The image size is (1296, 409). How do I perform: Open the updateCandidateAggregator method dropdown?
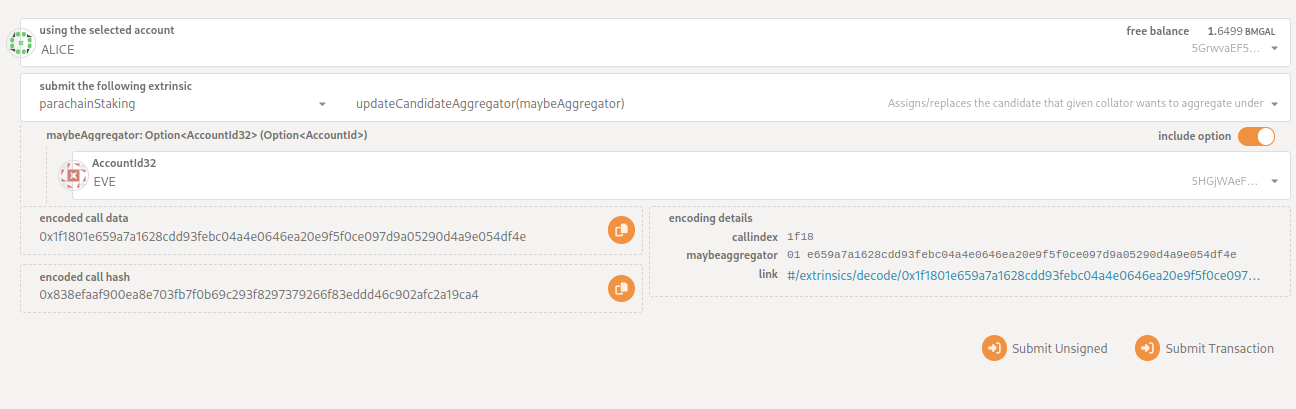point(1275,104)
